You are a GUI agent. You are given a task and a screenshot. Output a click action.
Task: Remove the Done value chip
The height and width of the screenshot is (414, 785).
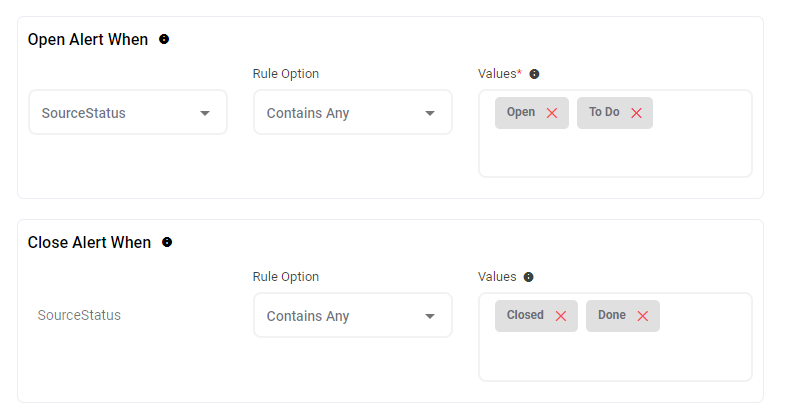(643, 316)
